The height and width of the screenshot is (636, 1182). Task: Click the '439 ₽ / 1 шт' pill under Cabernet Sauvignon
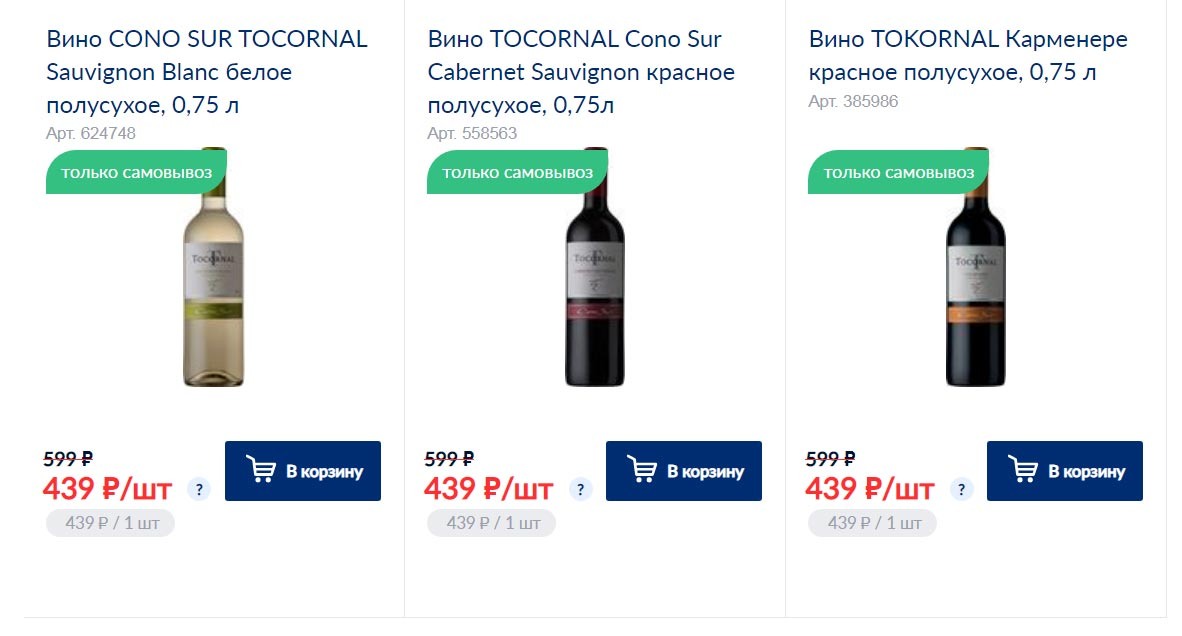coord(491,523)
